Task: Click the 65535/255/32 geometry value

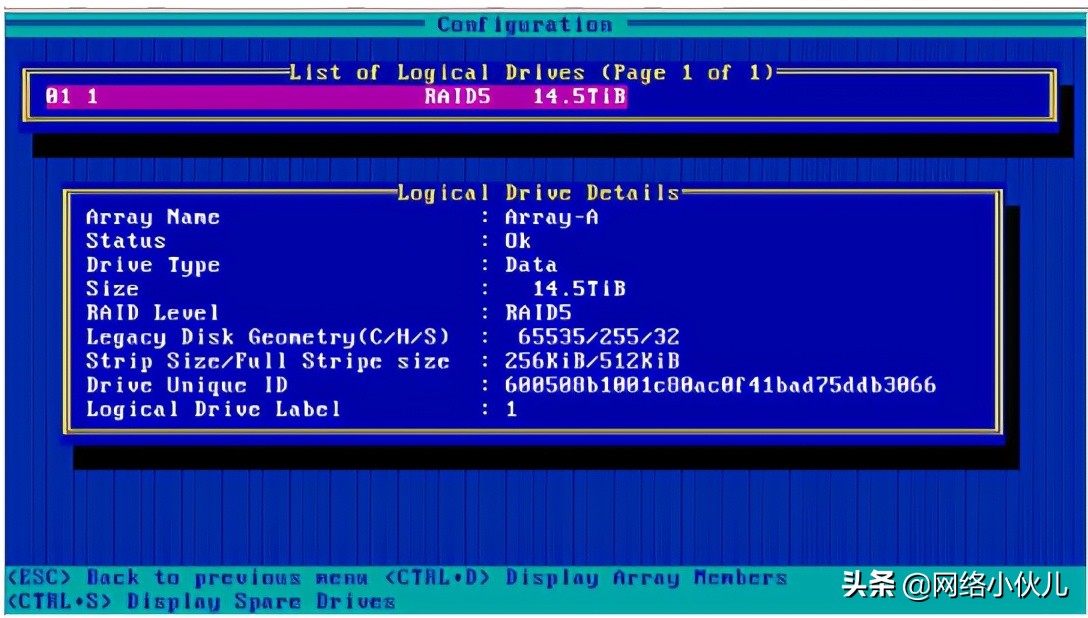Action: (599, 337)
